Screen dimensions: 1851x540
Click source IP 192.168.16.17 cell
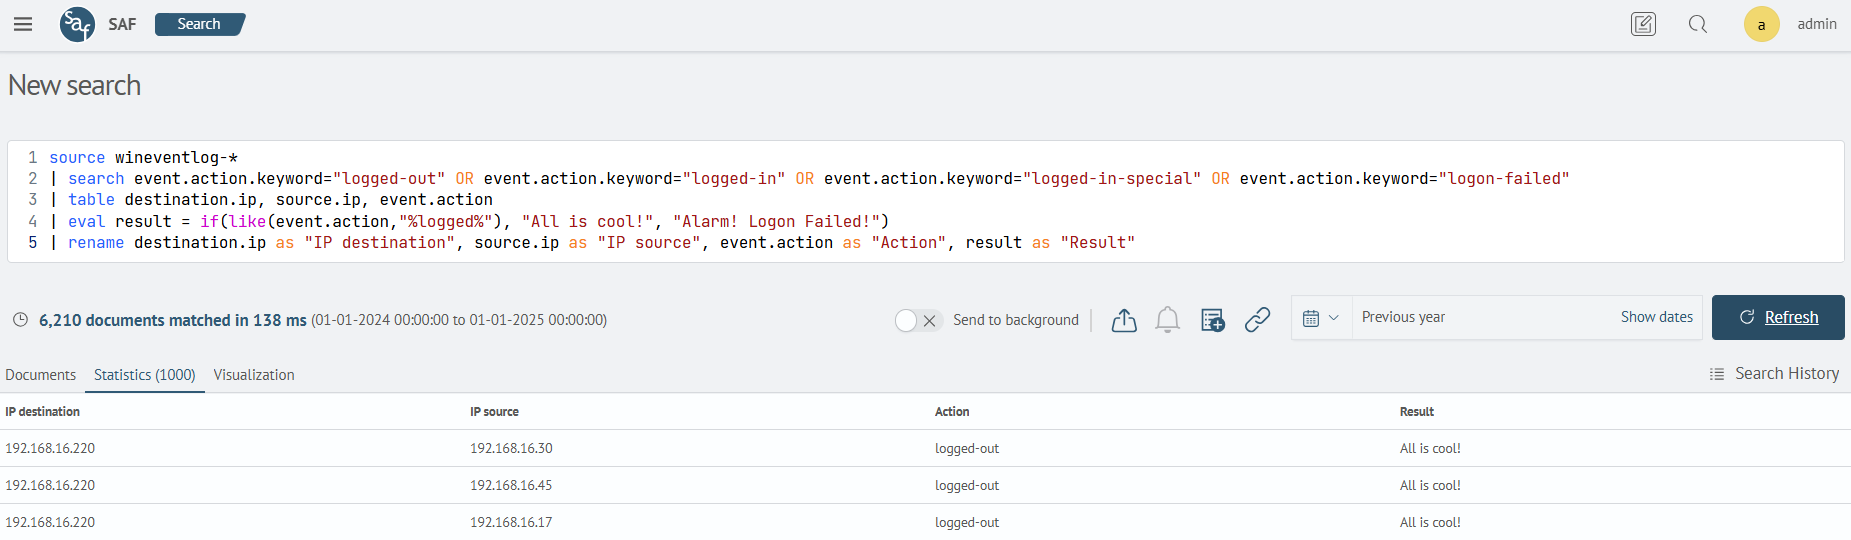511,523
